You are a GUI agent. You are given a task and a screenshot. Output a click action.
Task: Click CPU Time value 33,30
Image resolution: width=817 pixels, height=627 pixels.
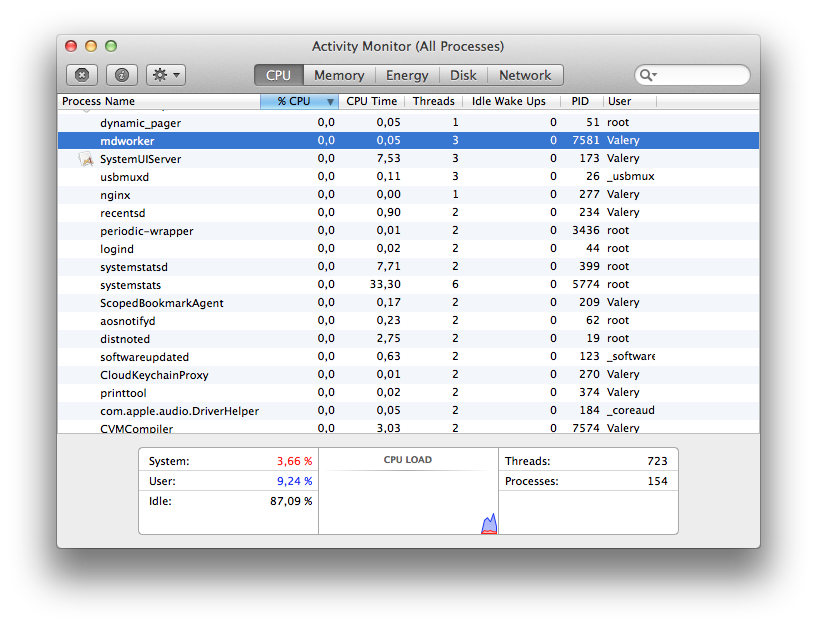pos(385,284)
